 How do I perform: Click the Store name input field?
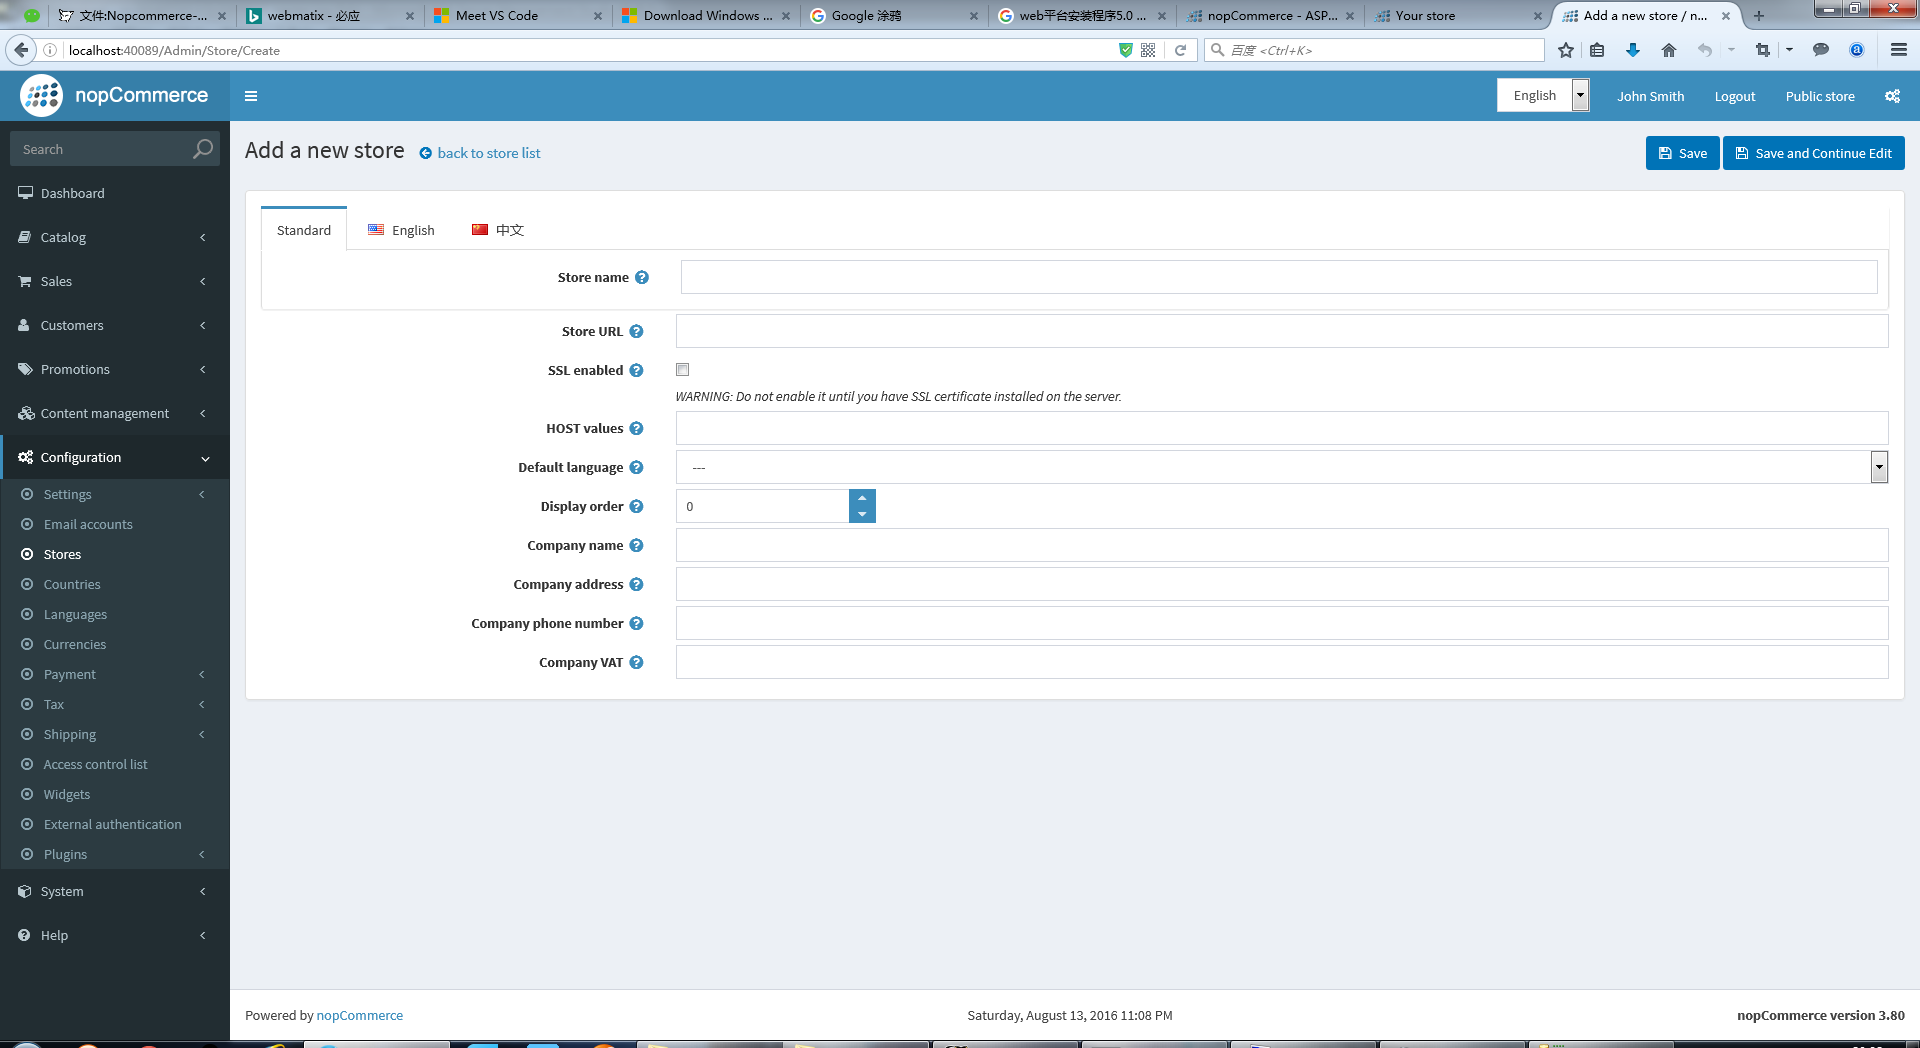click(1278, 277)
